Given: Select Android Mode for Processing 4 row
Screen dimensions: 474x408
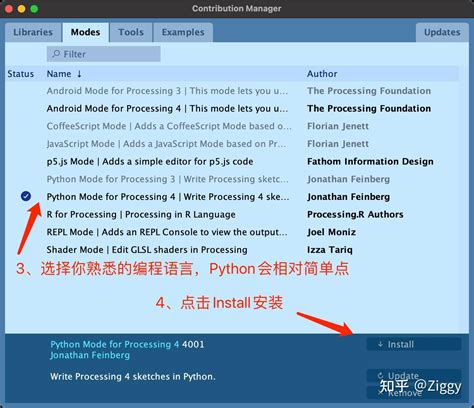Looking at the screenshot, I should 233,108.
